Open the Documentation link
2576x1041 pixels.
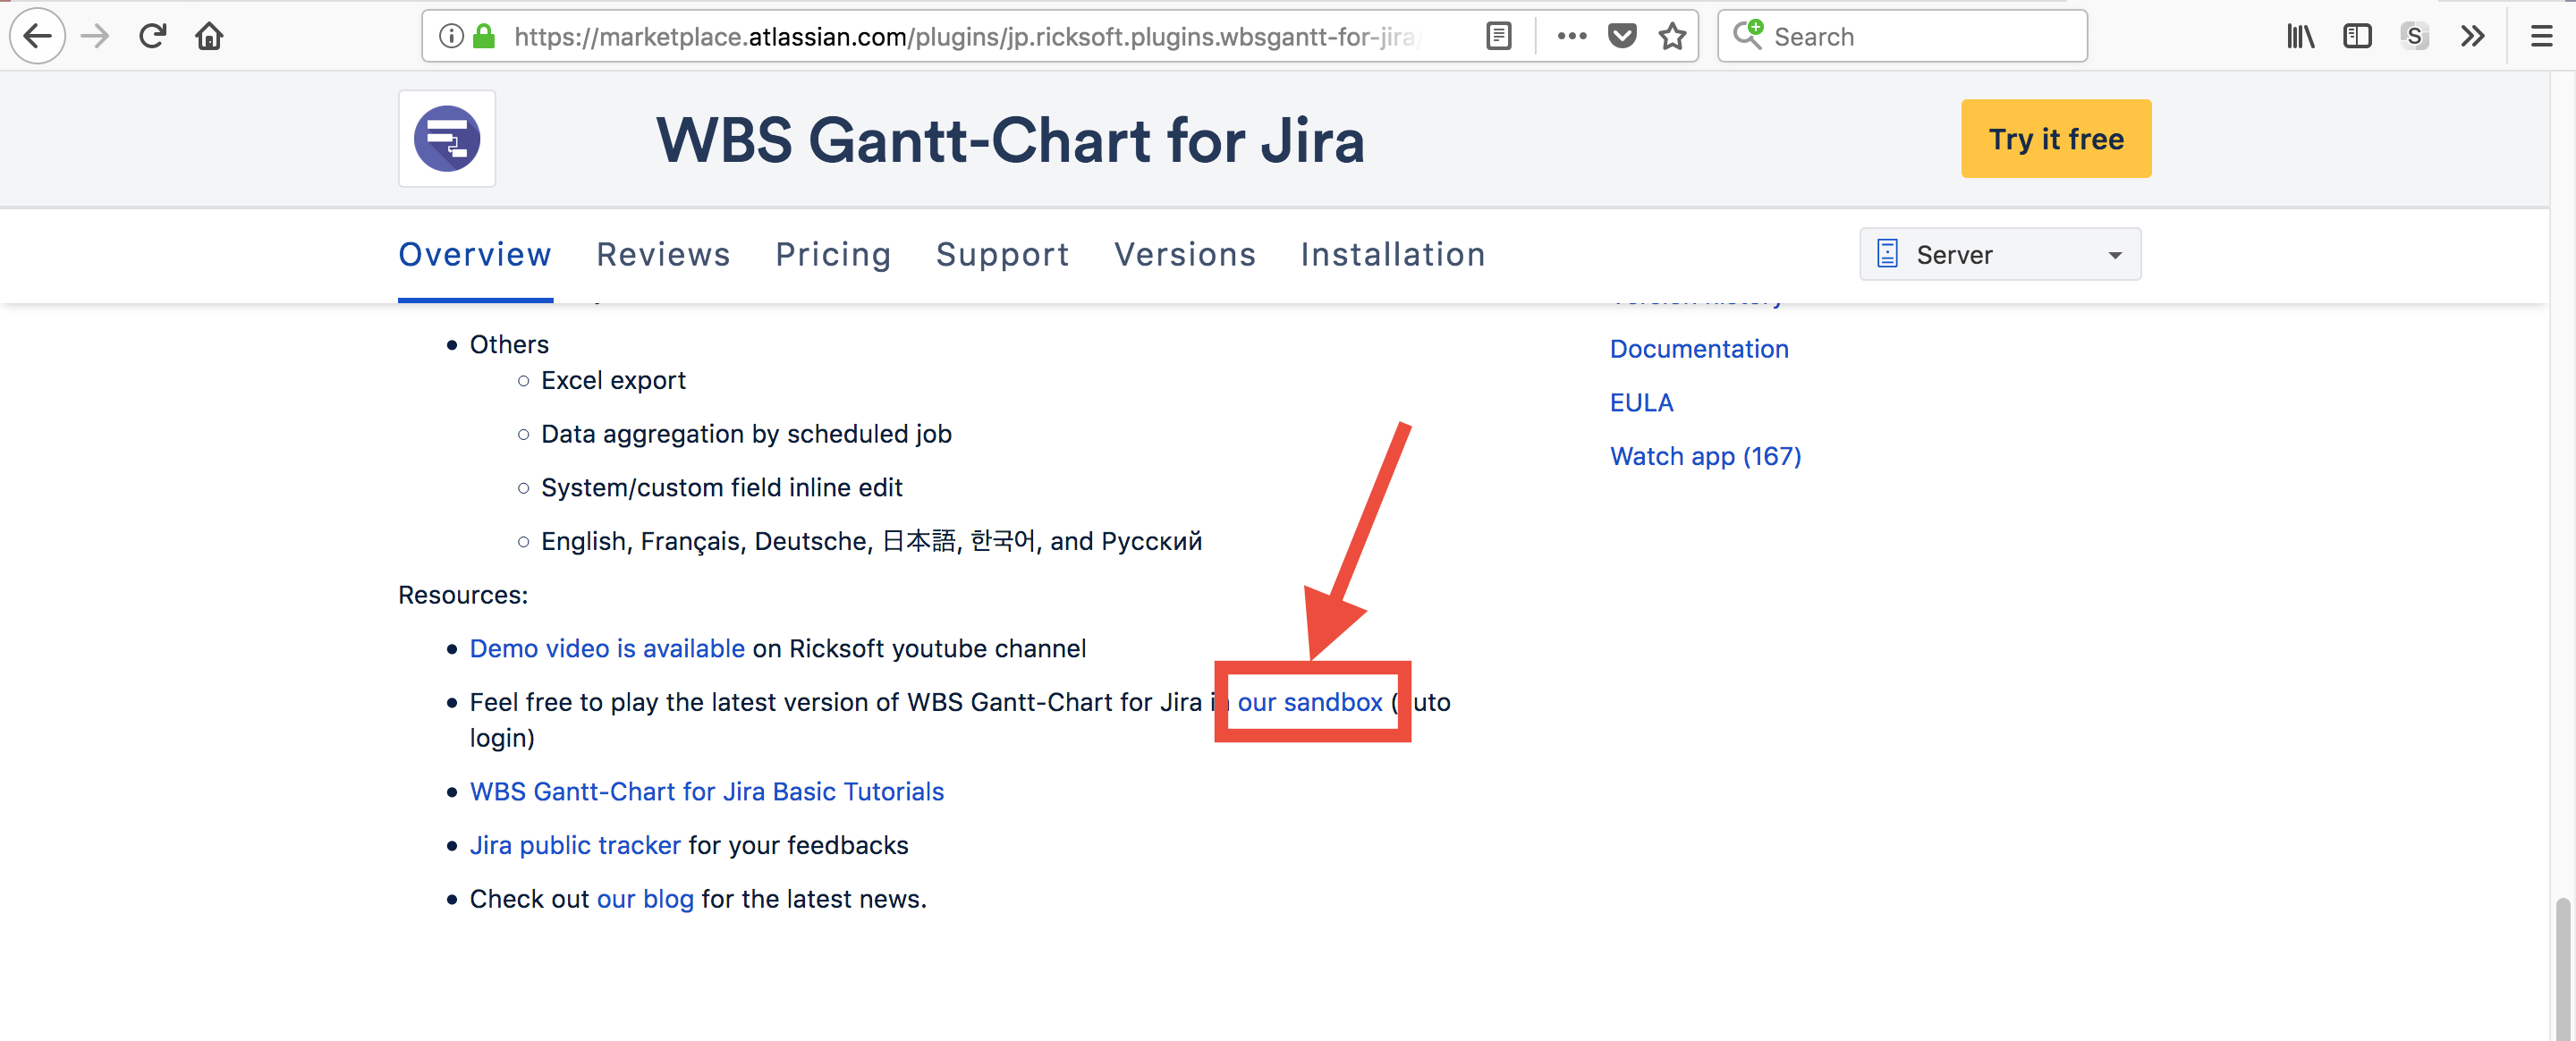[x=1699, y=349]
